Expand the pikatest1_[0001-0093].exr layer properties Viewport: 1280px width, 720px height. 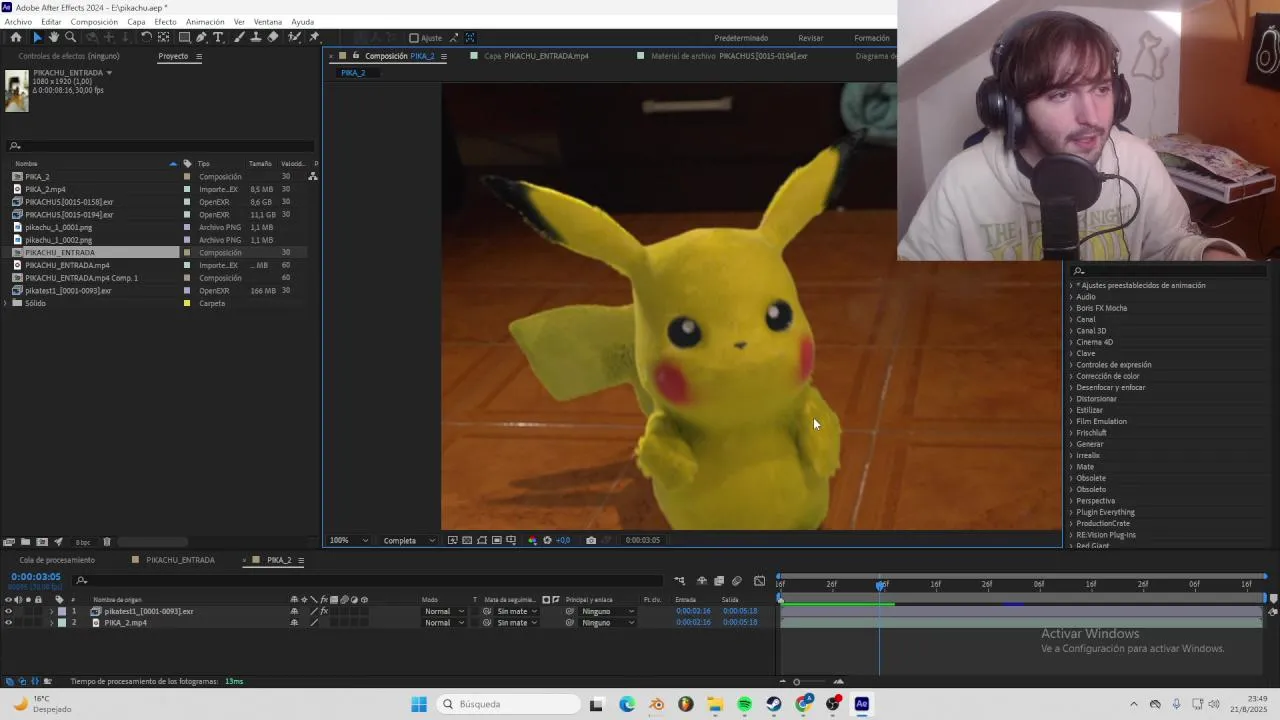tap(51, 611)
